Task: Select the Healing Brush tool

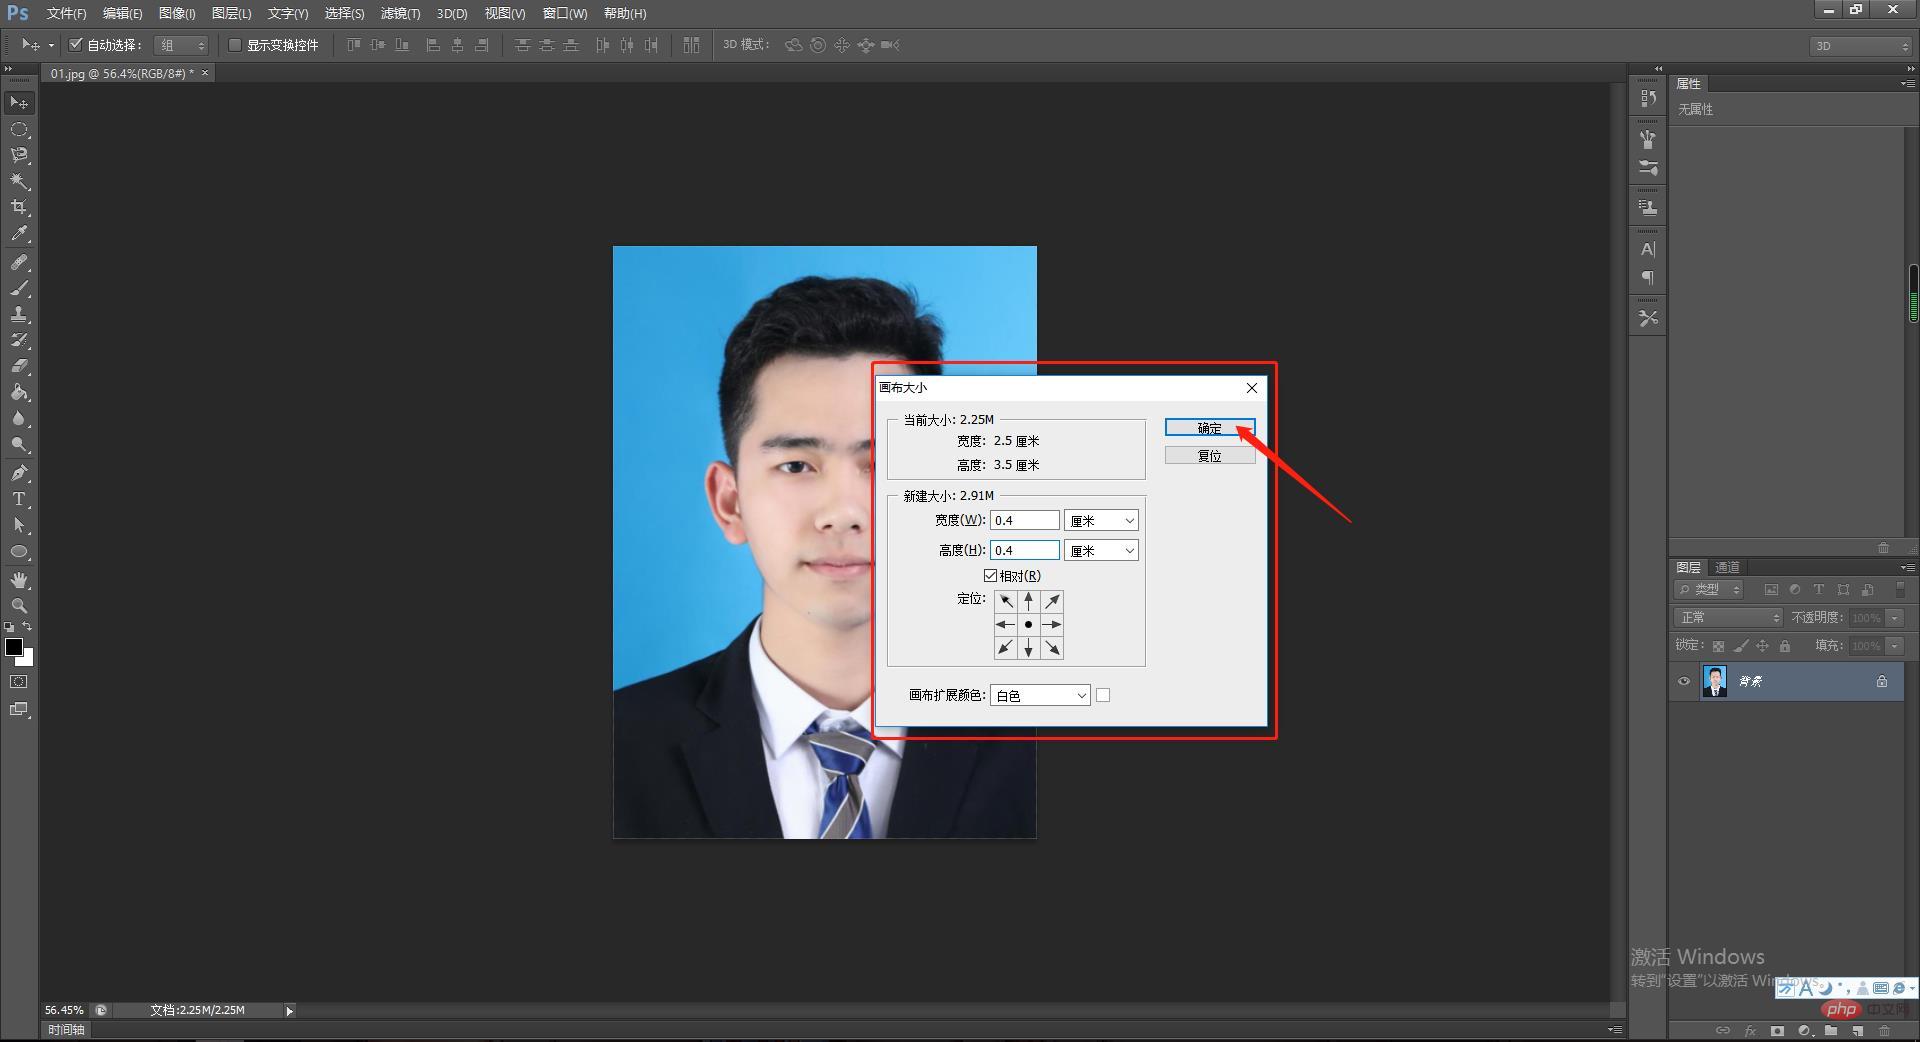Action: (19, 262)
